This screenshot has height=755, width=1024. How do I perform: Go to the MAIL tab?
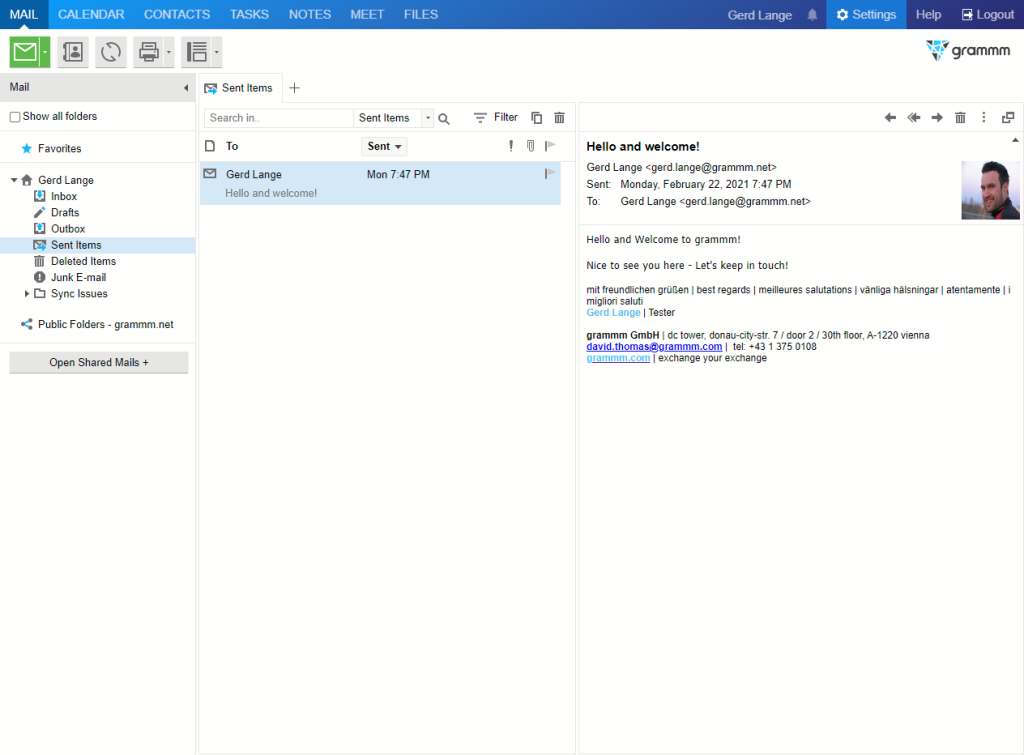click(24, 14)
